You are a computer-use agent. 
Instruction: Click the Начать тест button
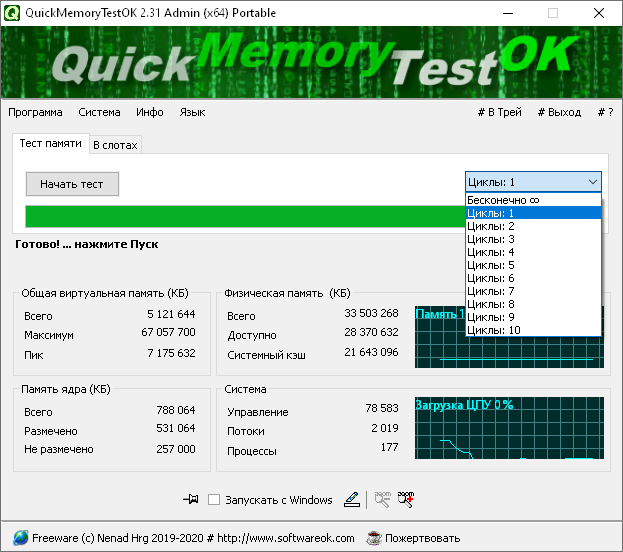pyautogui.click(x=72, y=184)
